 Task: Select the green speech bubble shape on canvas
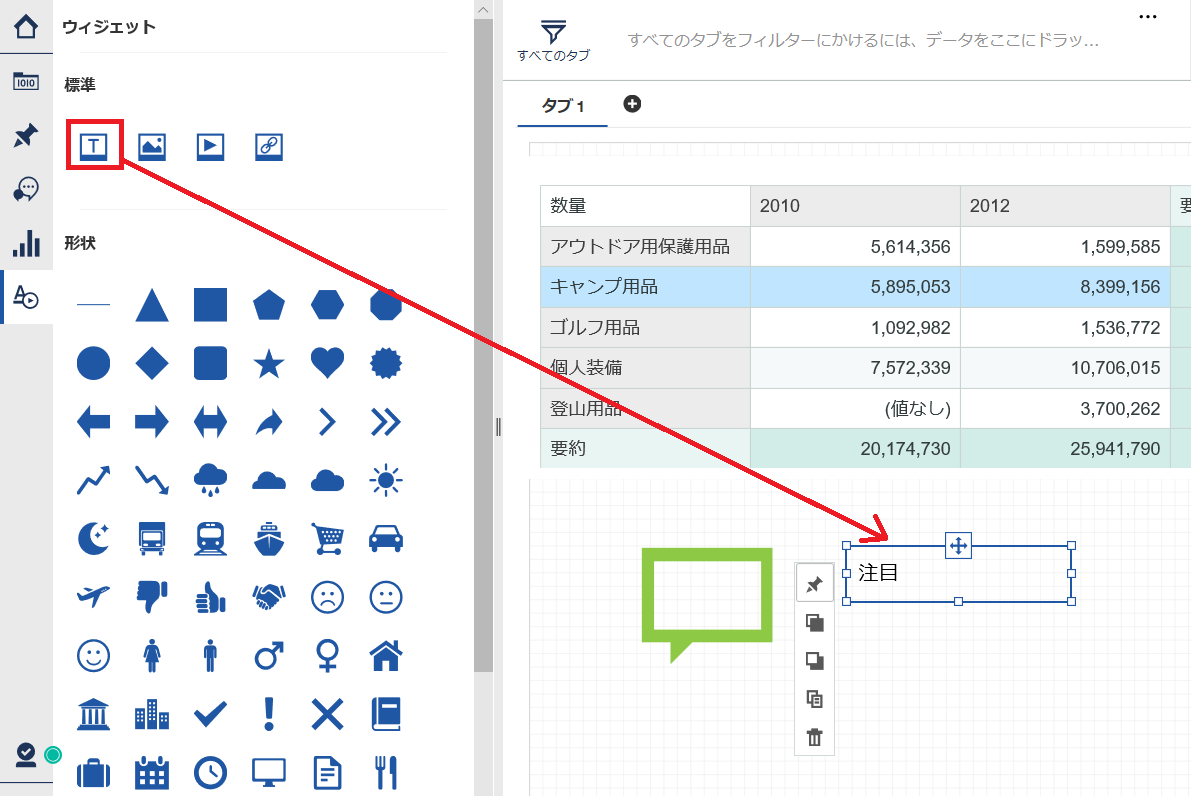pyautogui.click(x=707, y=605)
